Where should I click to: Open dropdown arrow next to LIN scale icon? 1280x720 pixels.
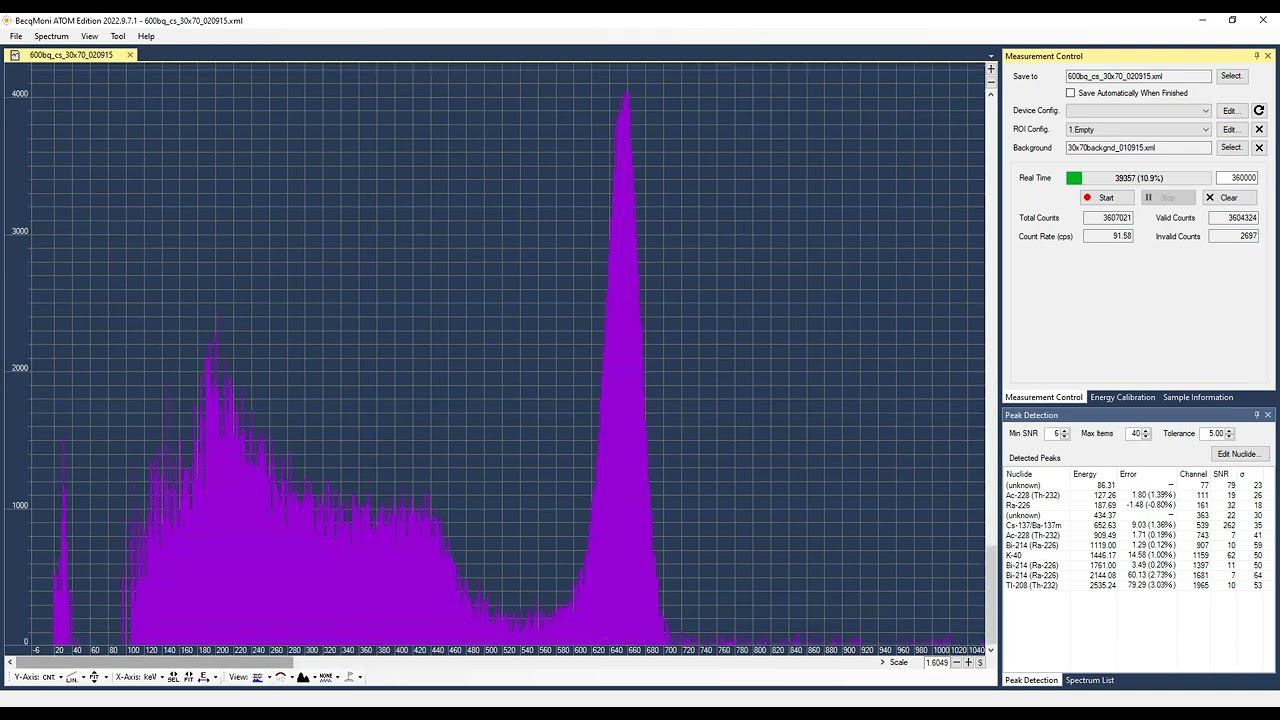coord(83,677)
